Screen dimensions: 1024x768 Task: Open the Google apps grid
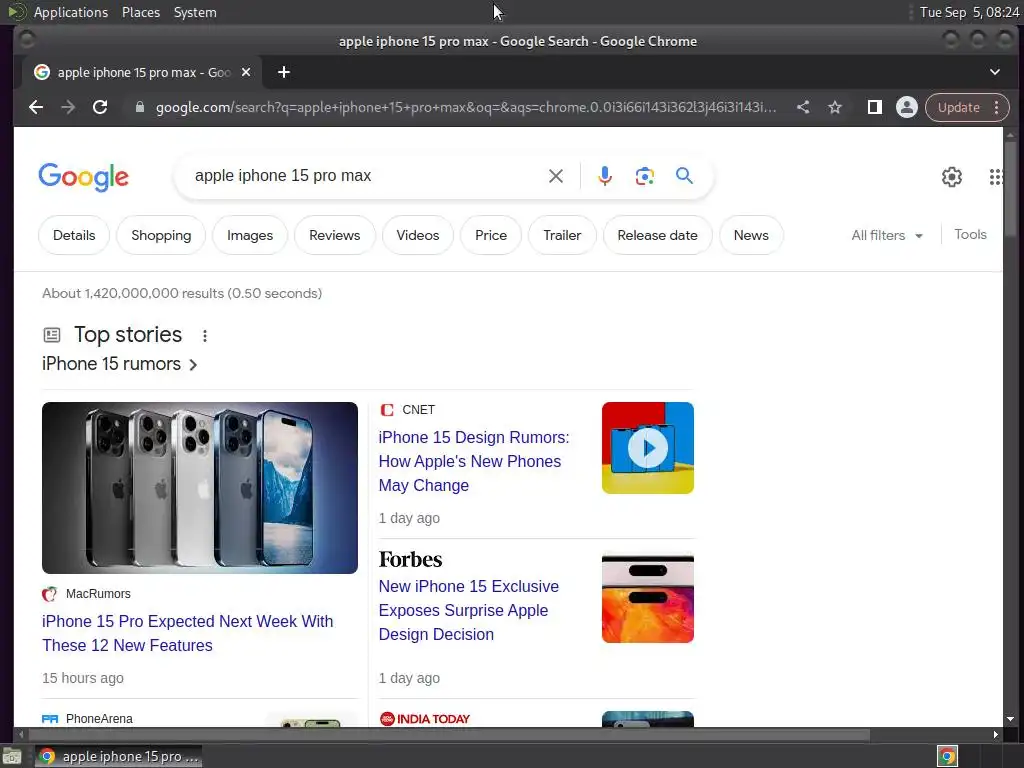tap(995, 176)
